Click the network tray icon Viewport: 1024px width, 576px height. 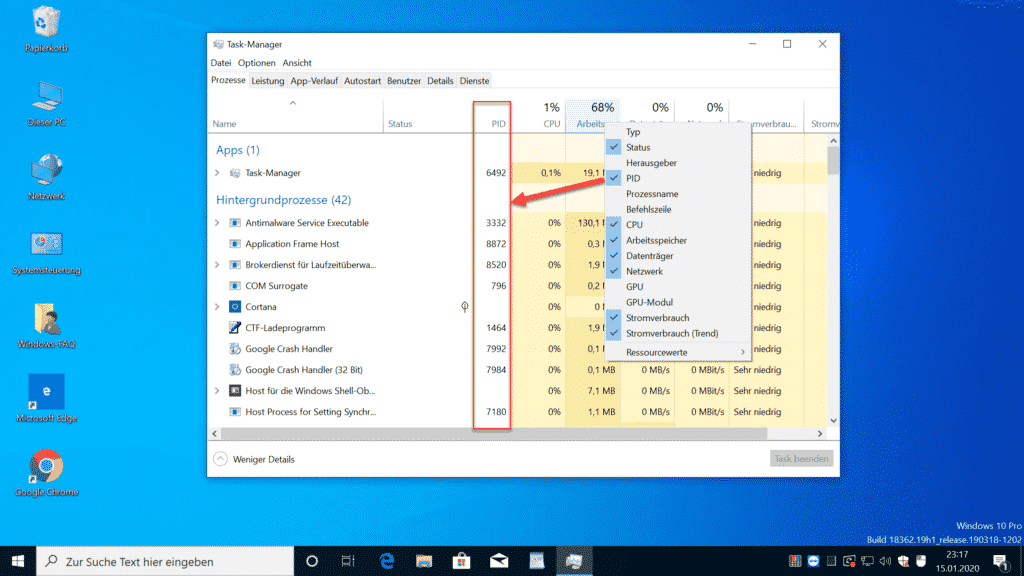[867, 561]
